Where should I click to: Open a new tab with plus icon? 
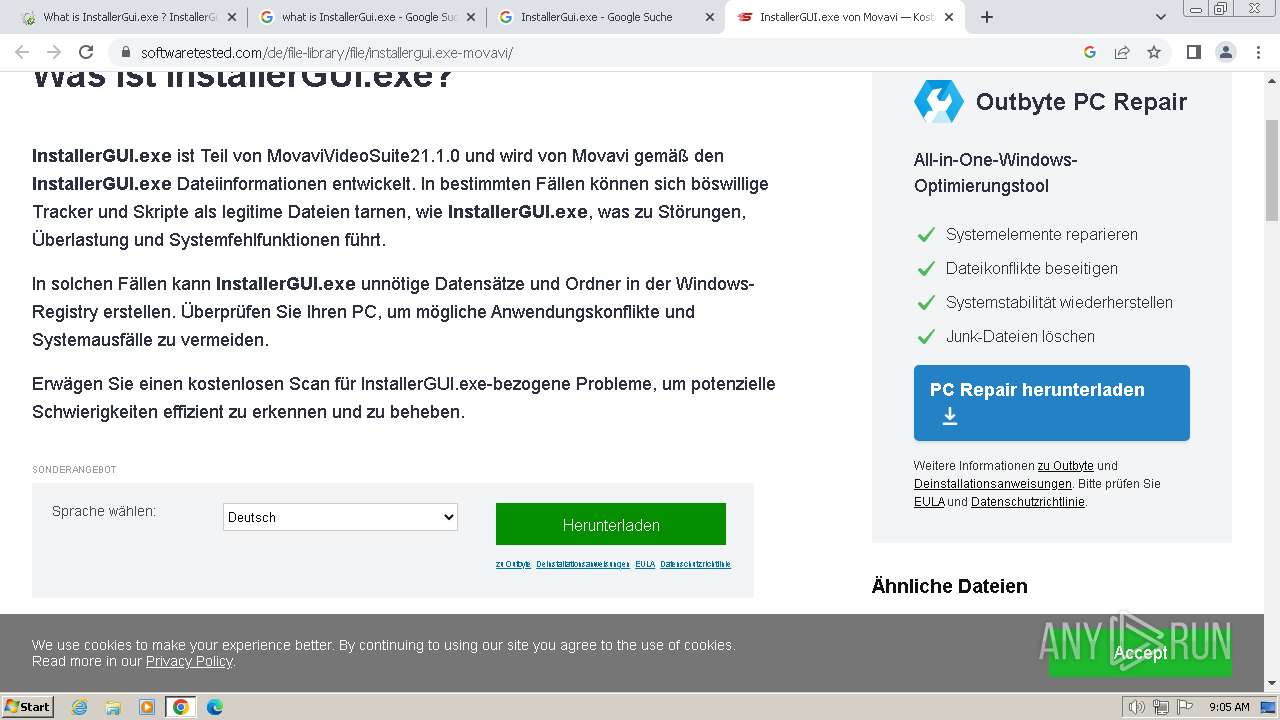point(987,17)
